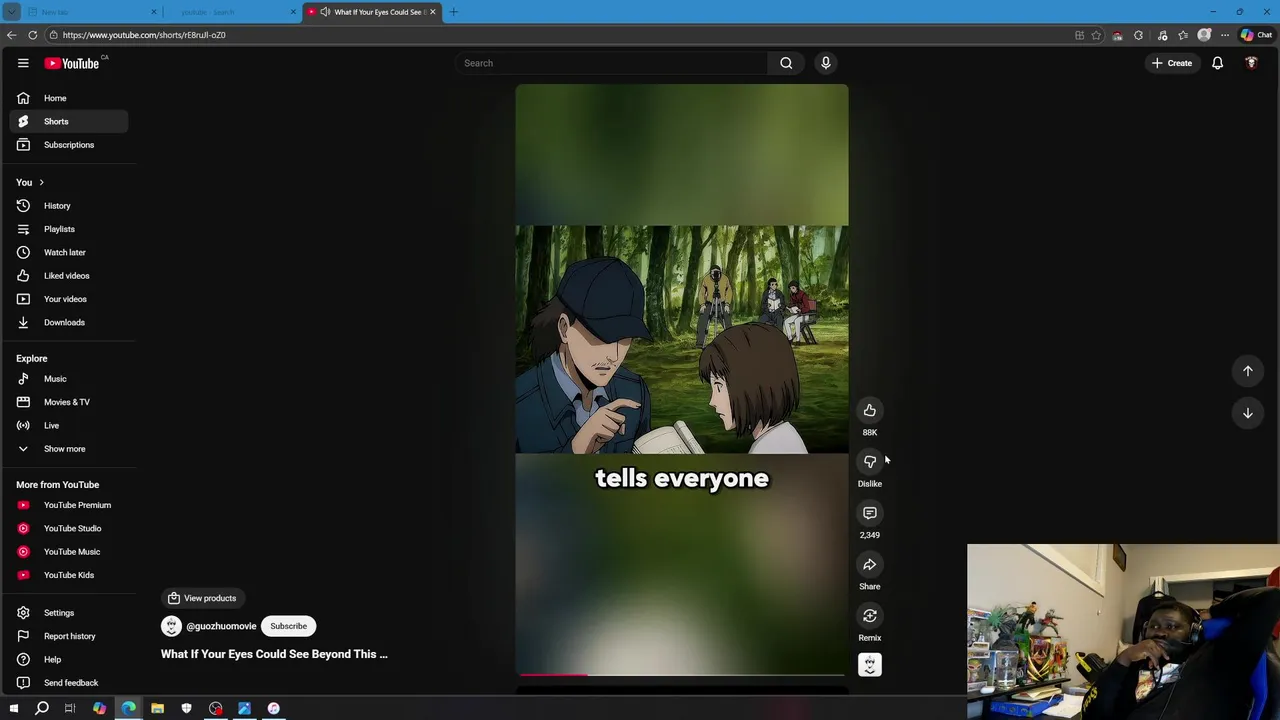Start voice search with microphone
The image size is (1280, 720).
(826, 63)
